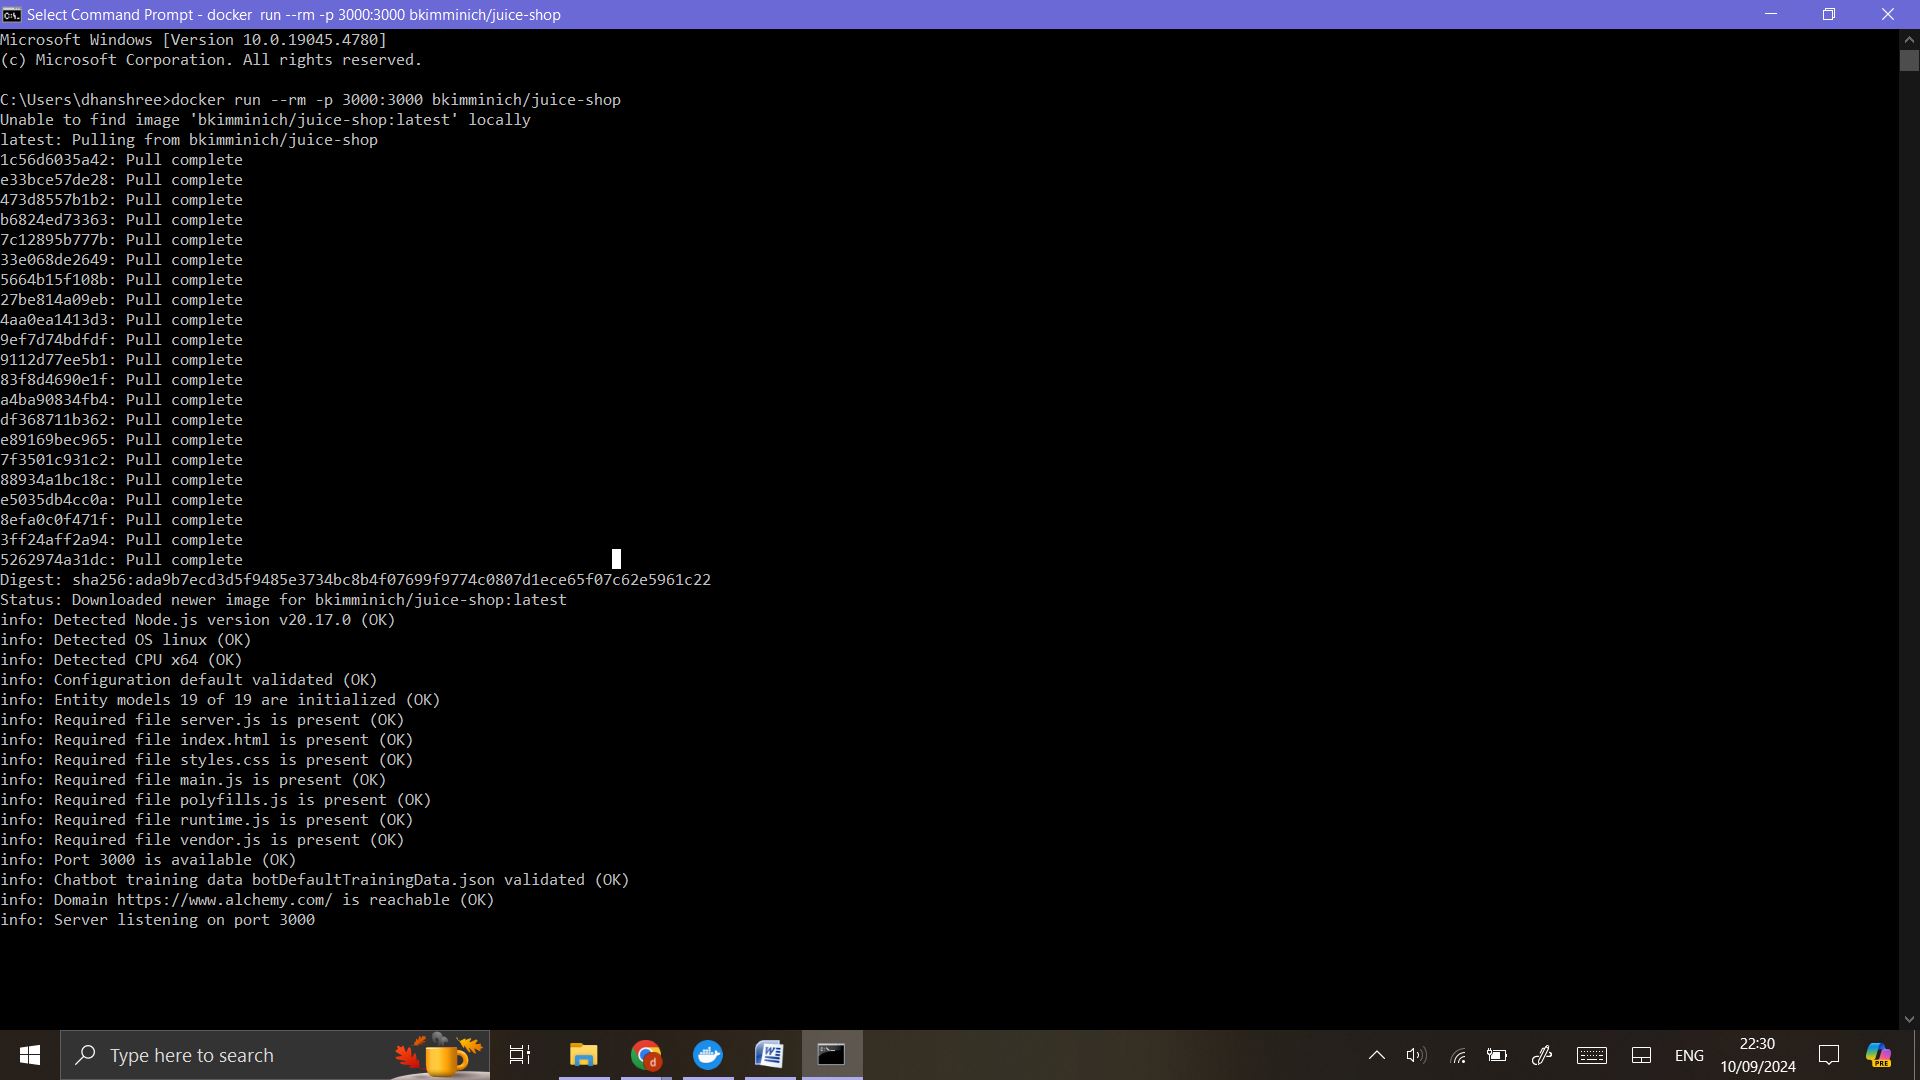Open clock and date calendar flyout
Screen dimensions: 1920x1080
click(x=1757, y=1055)
